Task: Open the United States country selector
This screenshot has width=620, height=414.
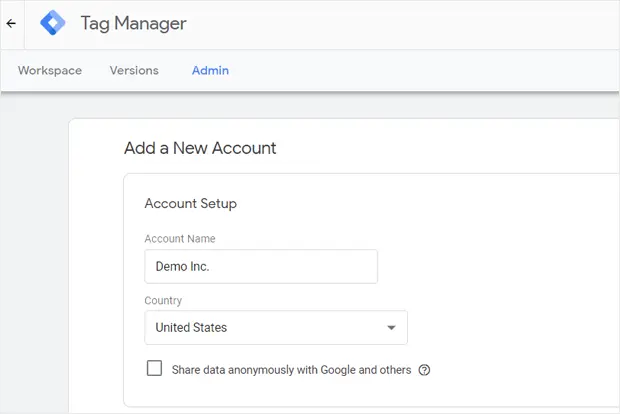Action: (276, 327)
